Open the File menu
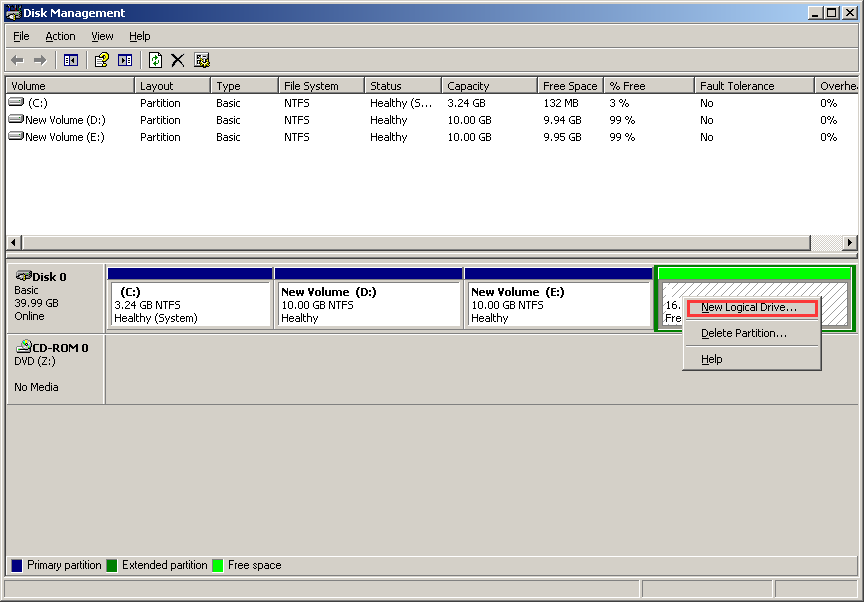The height and width of the screenshot is (602, 864). 21,36
